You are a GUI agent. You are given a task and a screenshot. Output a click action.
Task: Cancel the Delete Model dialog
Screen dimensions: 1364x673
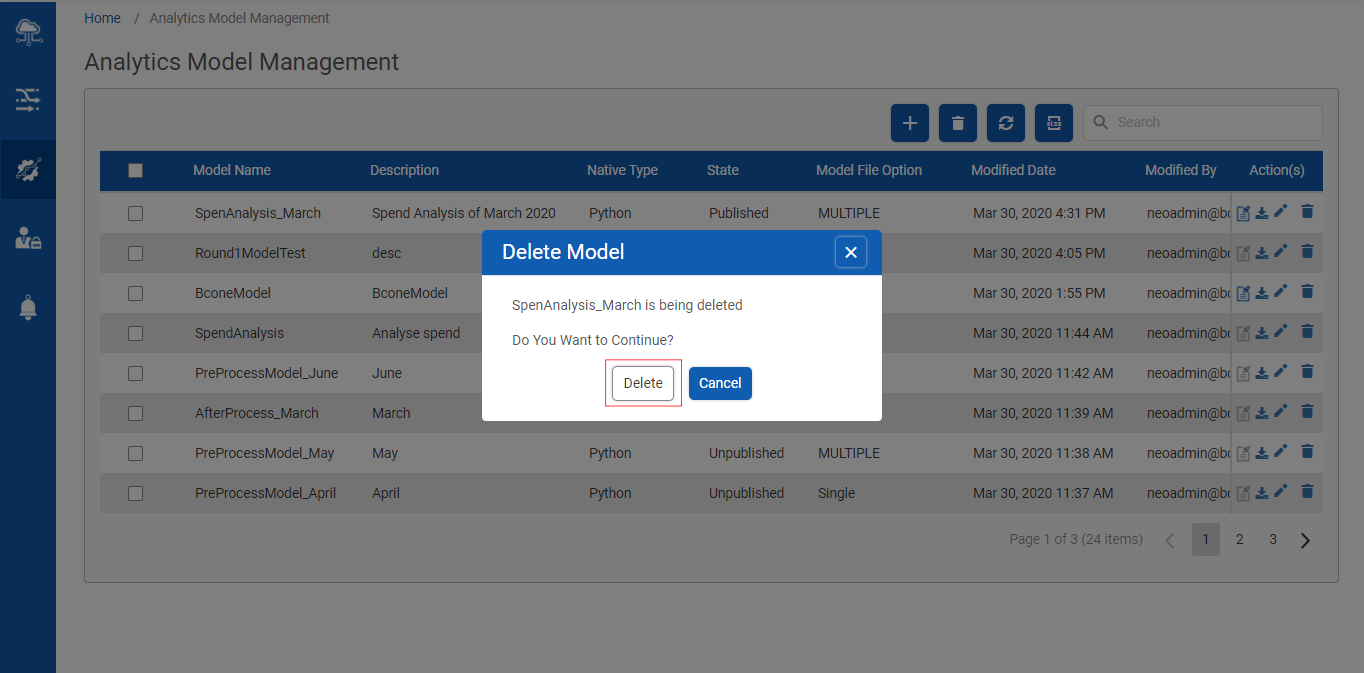(720, 383)
